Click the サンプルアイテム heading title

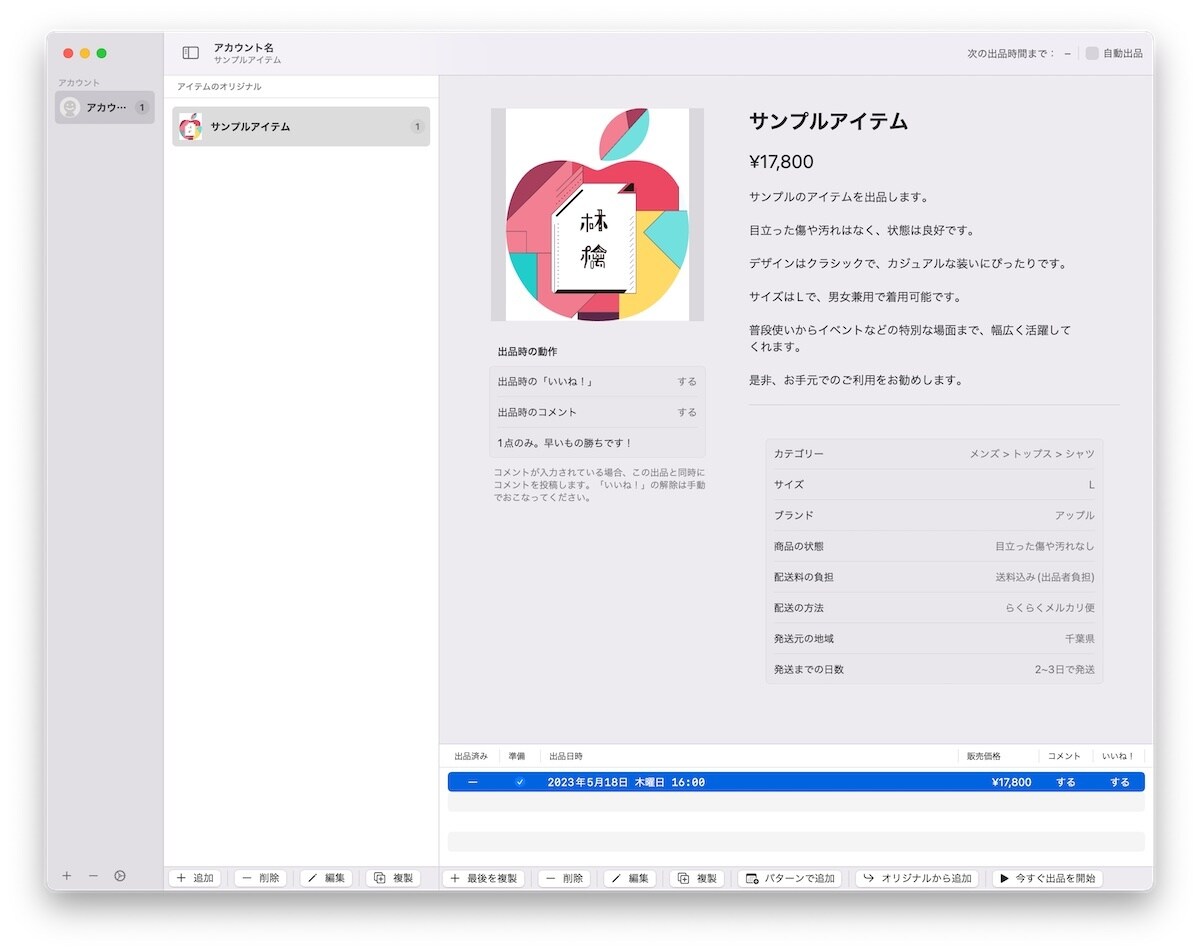pos(828,122)
